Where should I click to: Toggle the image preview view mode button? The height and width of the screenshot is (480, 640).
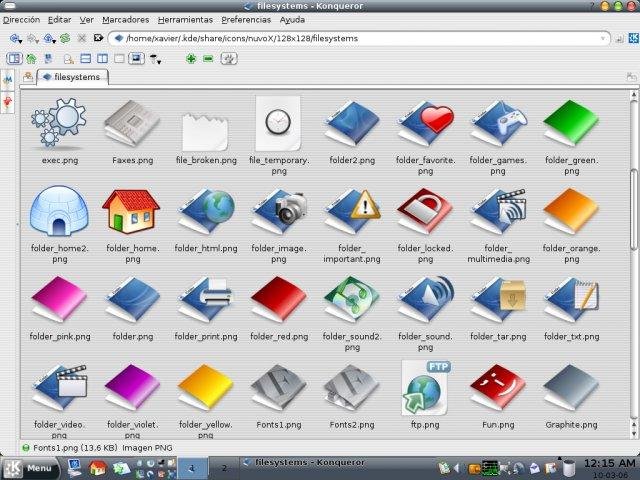136,59
